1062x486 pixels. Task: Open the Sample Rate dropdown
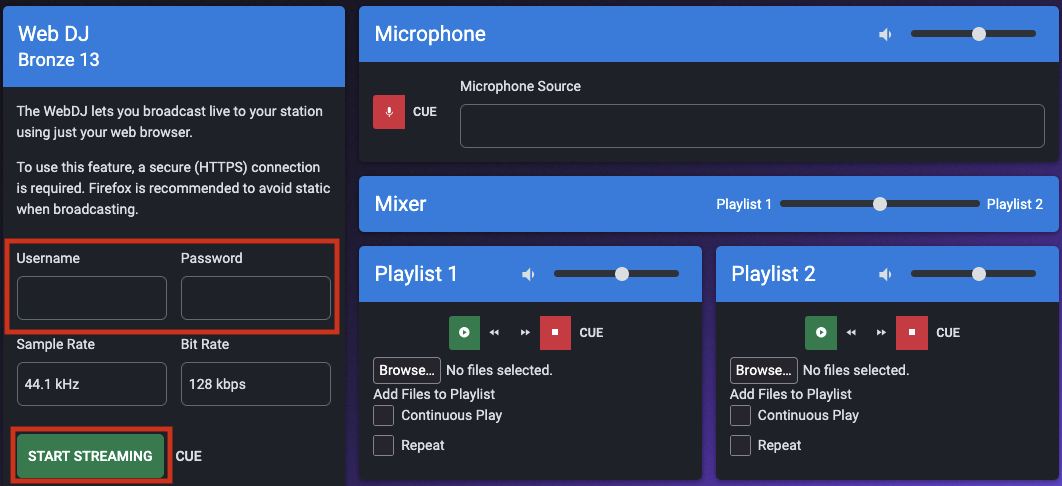click(91, 384)
